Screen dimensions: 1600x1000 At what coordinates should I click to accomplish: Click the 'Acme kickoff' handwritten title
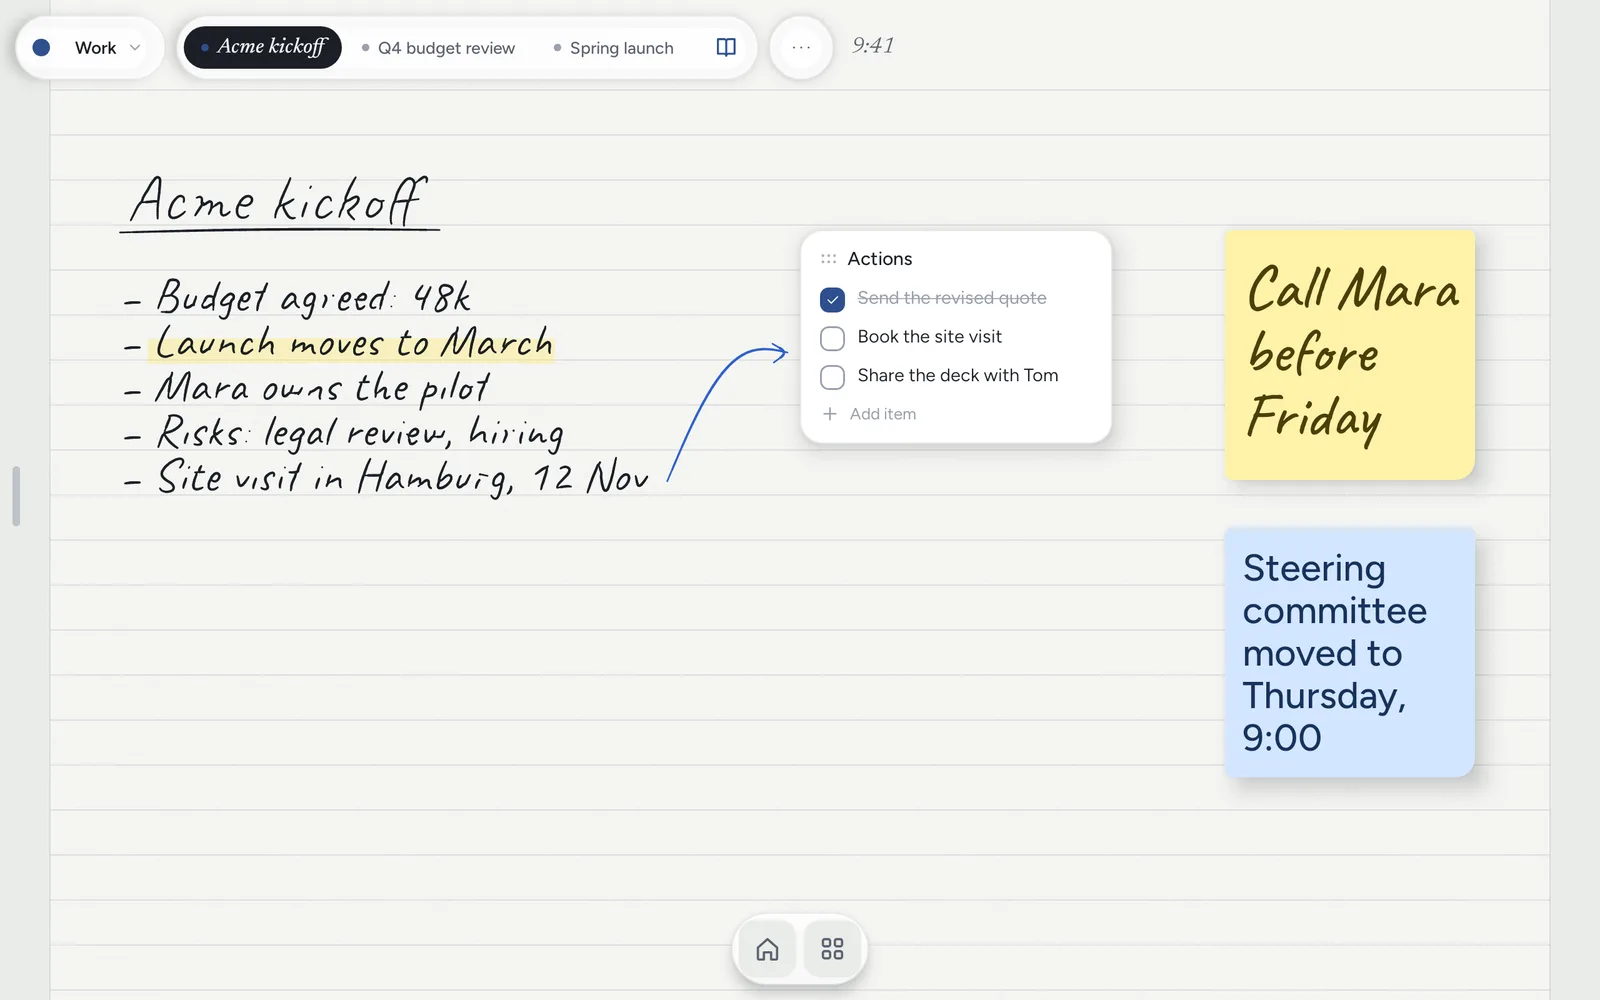pyautogui.click(x=279, y=202)
